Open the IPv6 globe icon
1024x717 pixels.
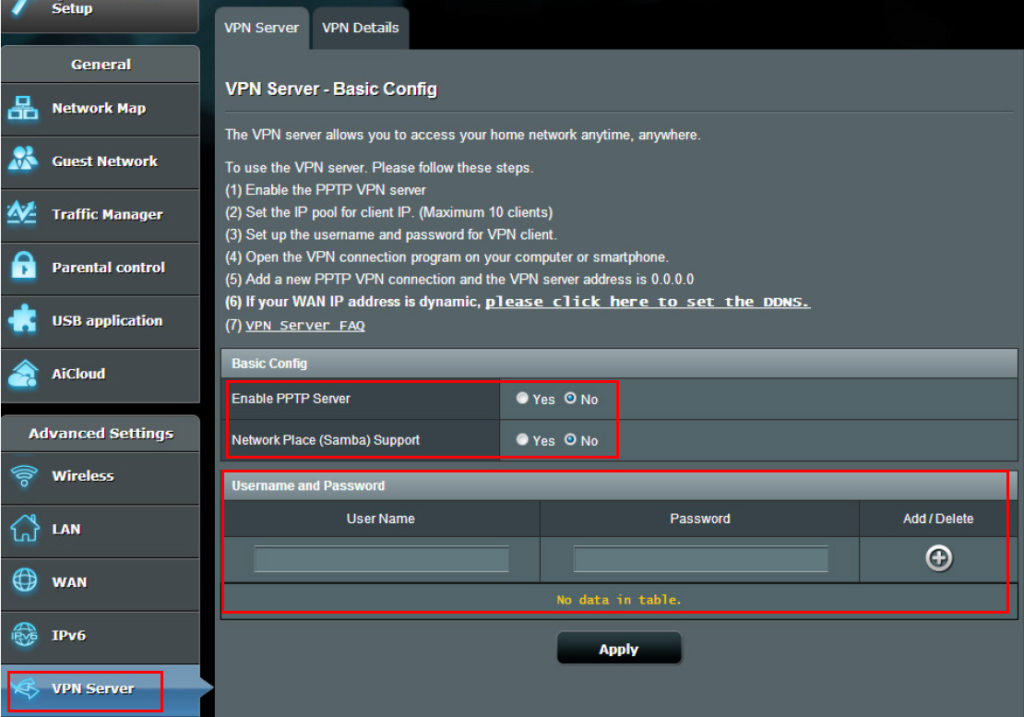pos(25,634)
